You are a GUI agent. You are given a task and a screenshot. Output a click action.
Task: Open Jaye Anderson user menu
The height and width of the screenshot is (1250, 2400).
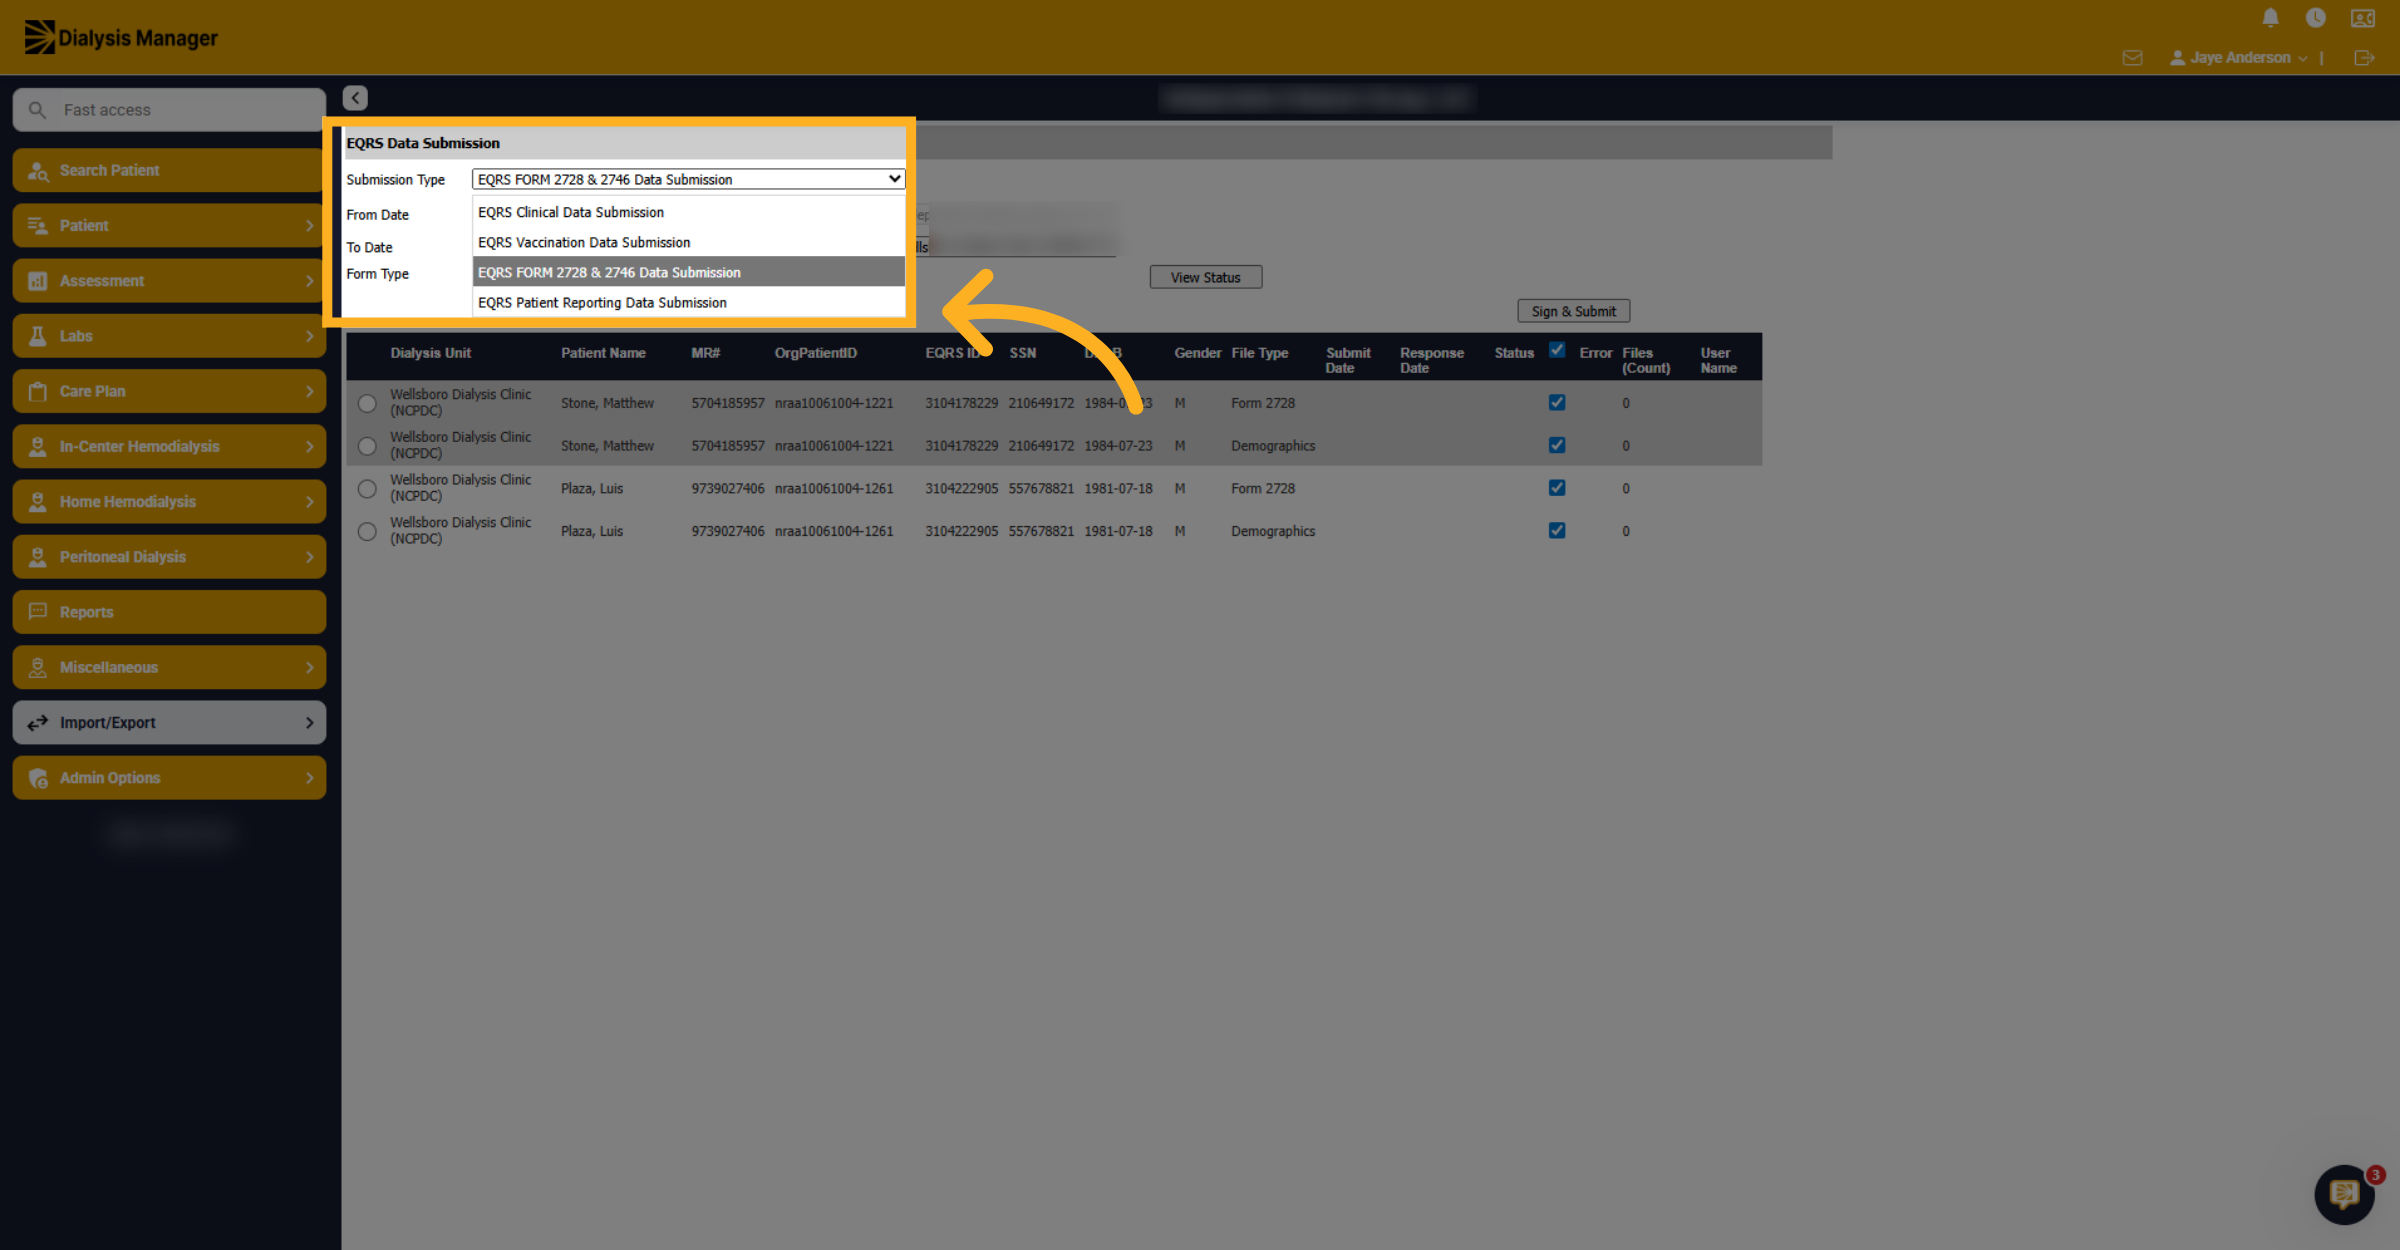[2238, 58]
